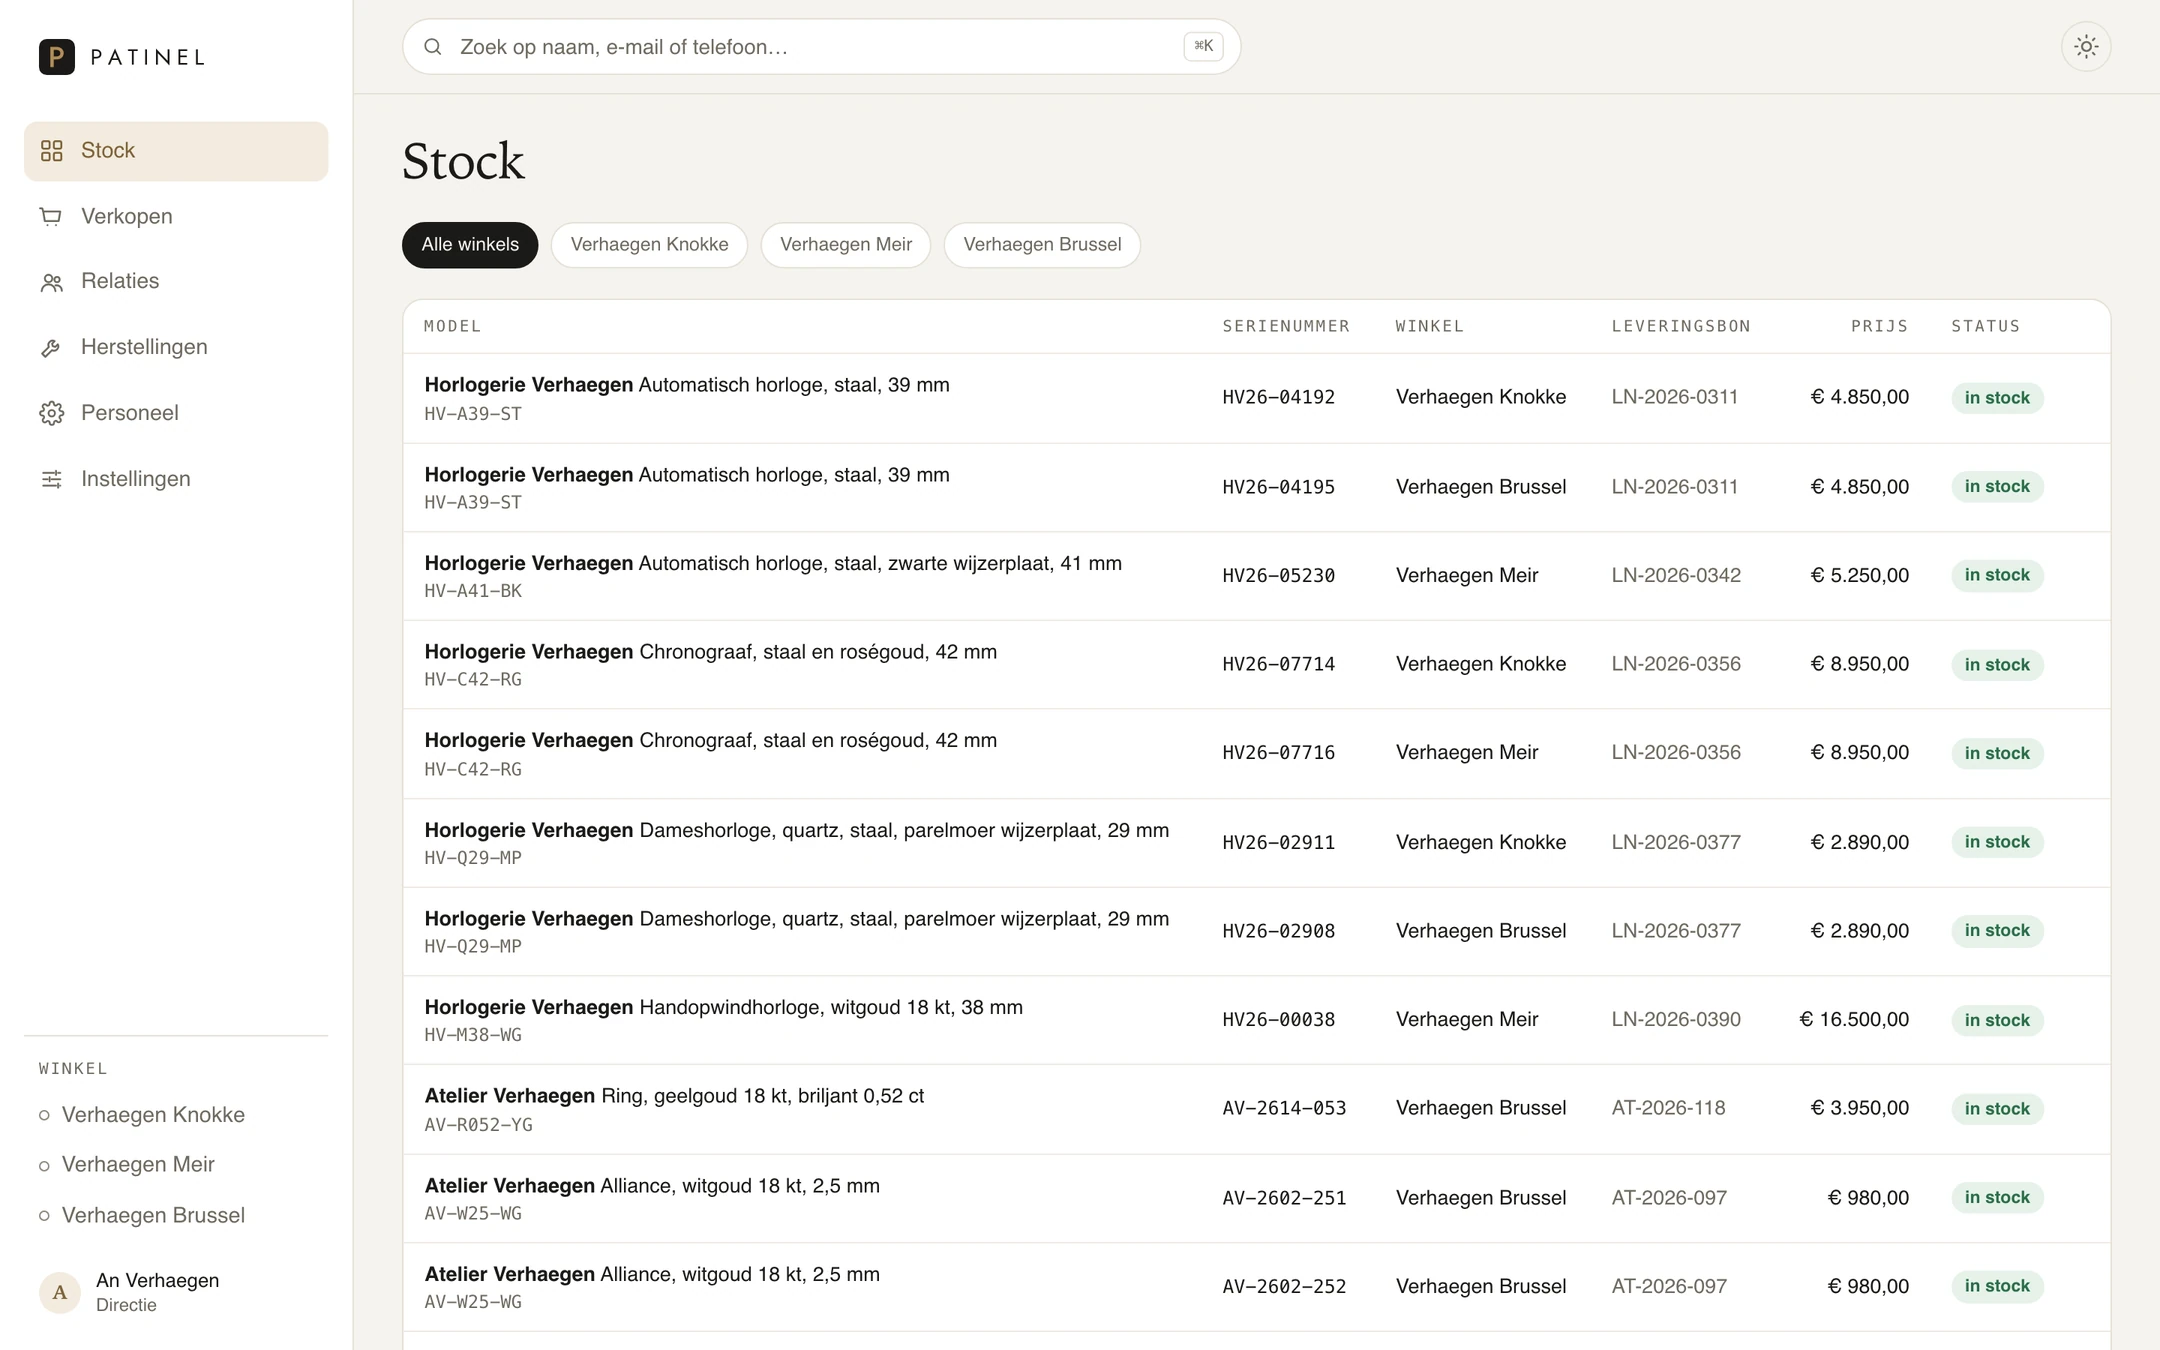Filter by Verhaegen Meir chip
This screenshot has width=2160, height=1350.
[846, 245]
